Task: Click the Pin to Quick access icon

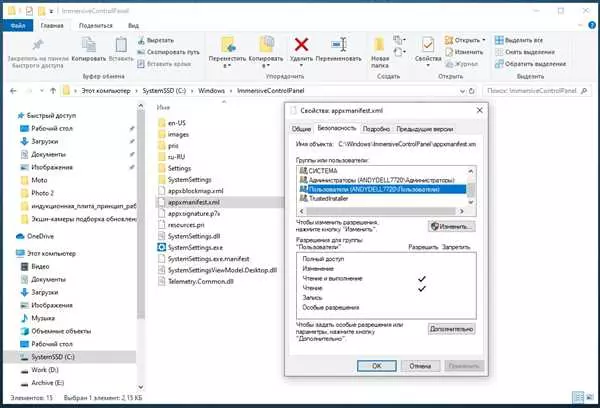Action: tap(38, 45)
